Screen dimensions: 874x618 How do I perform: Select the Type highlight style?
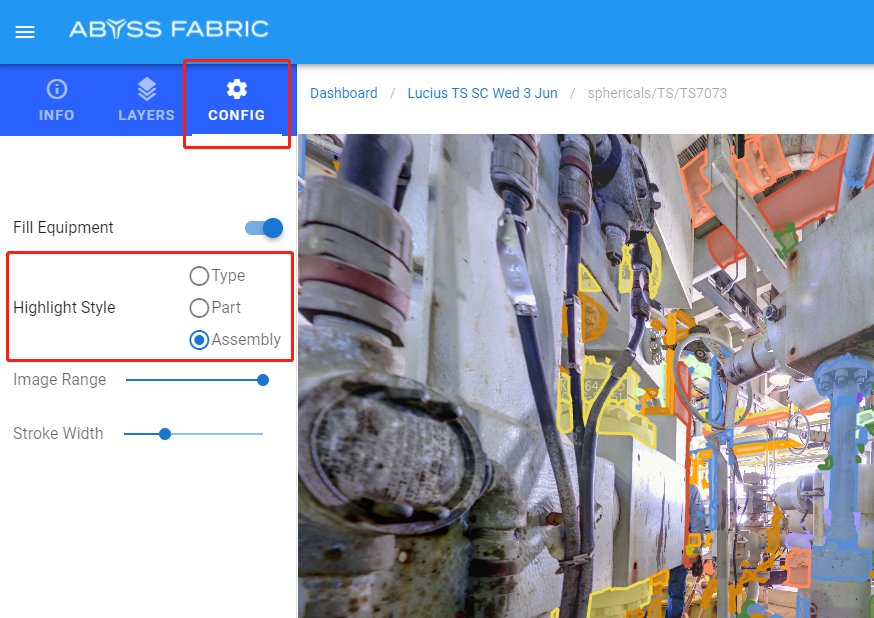[199, 276]
